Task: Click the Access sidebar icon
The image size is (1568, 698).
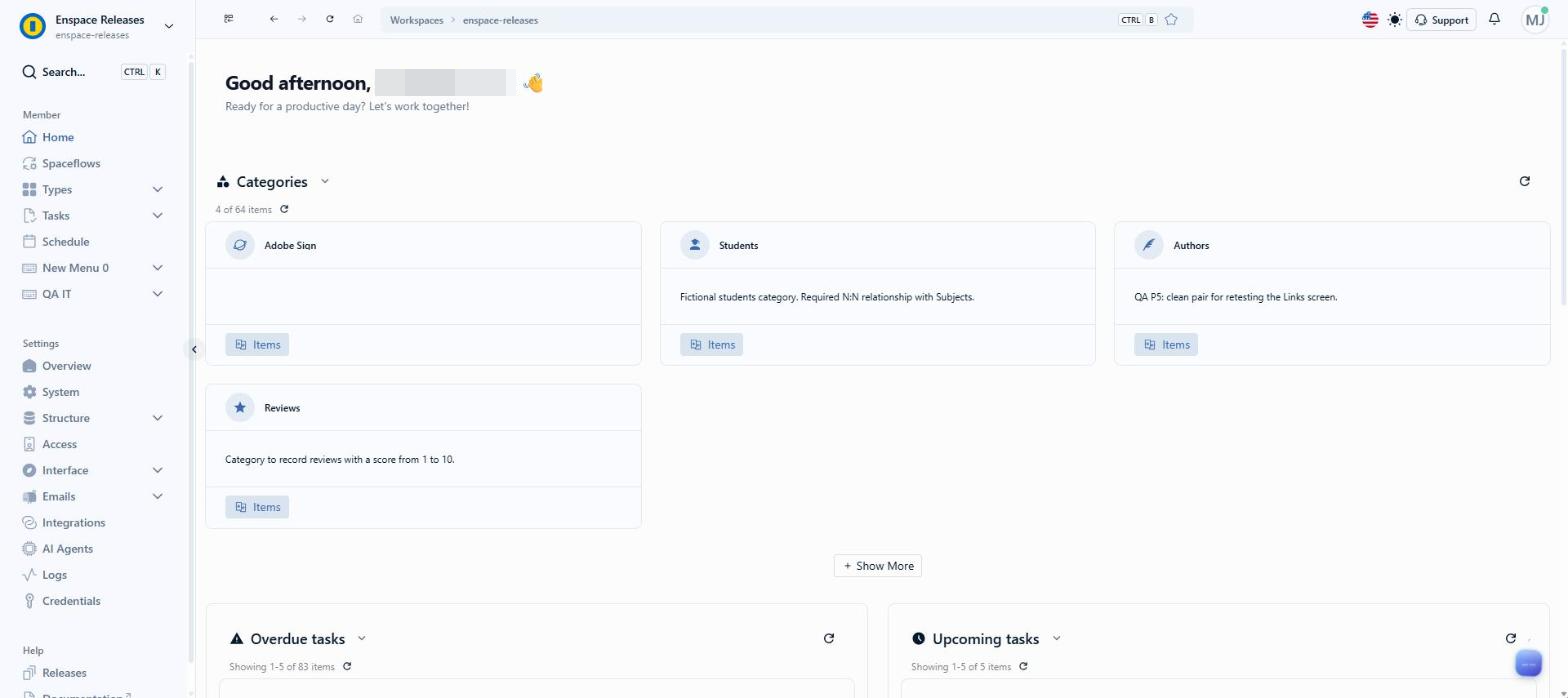Action: point(30,444)
